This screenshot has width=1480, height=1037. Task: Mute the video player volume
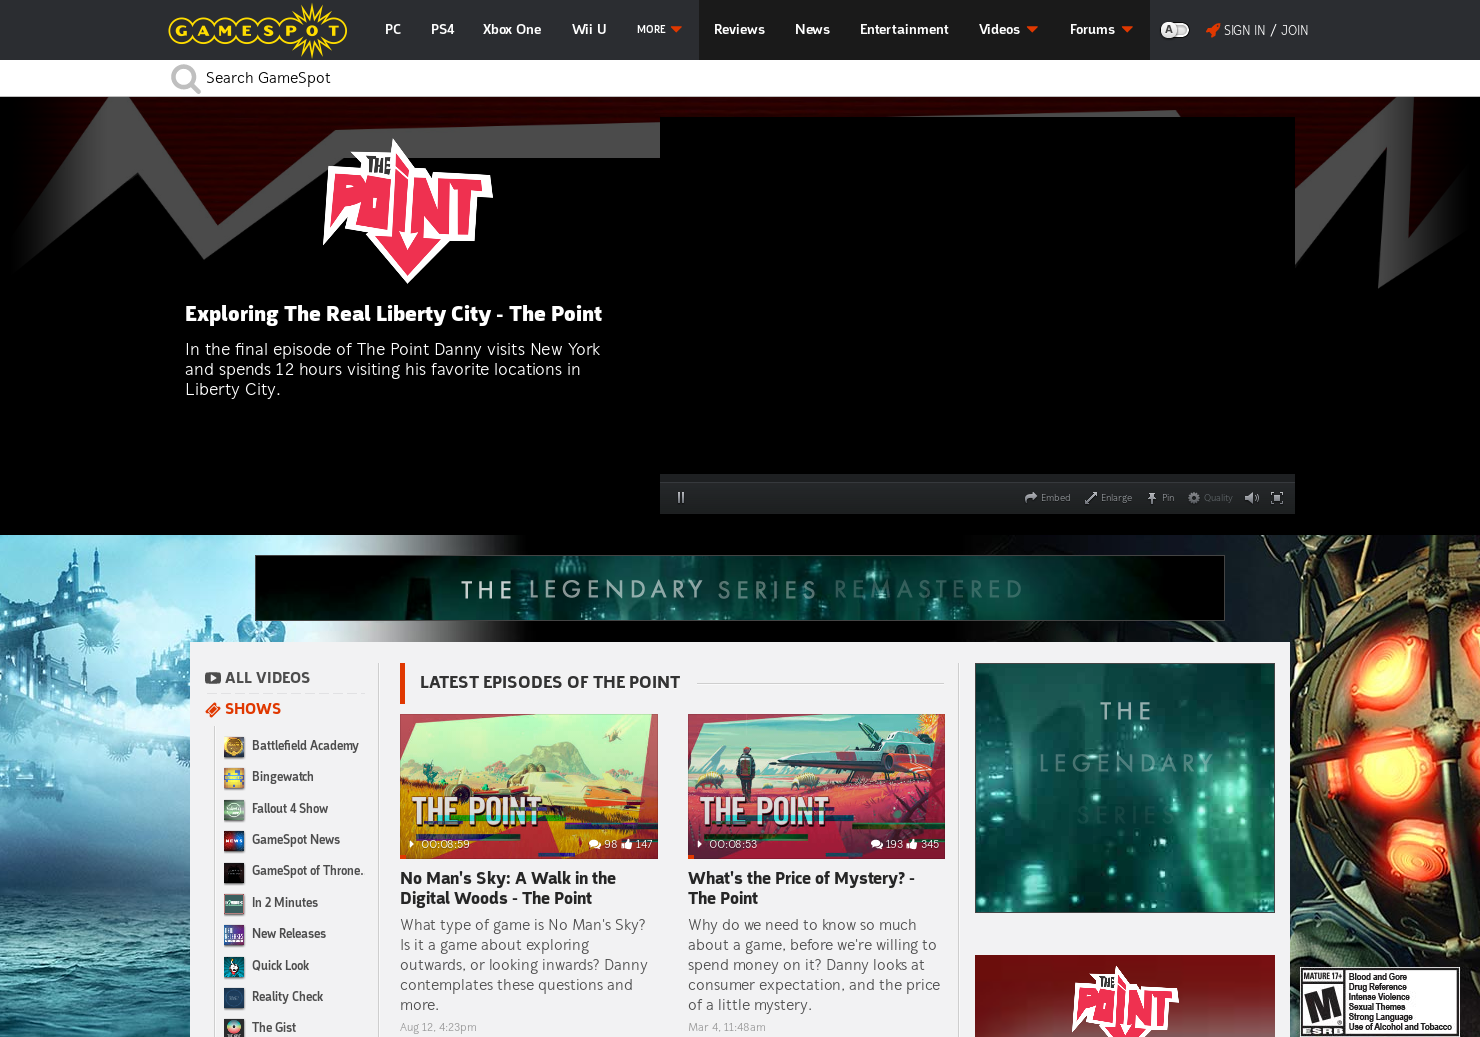[1252, 497]
